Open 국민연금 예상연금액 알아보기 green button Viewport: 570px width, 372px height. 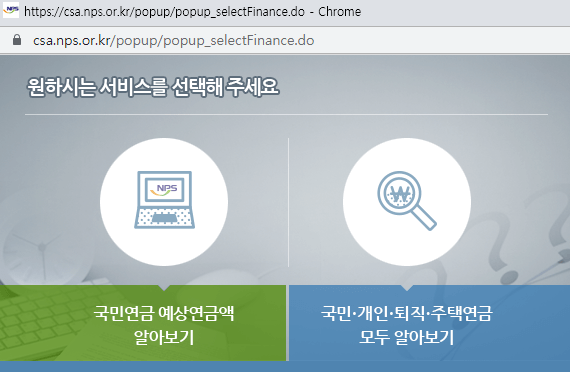[x=143, y=323]
